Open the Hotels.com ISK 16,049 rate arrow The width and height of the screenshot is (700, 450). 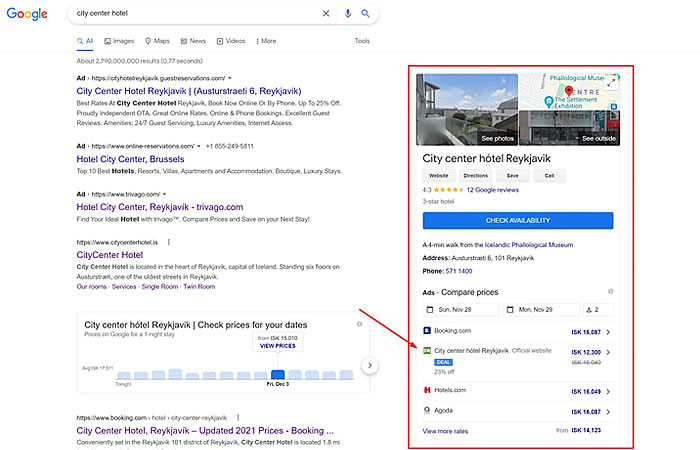608,392
